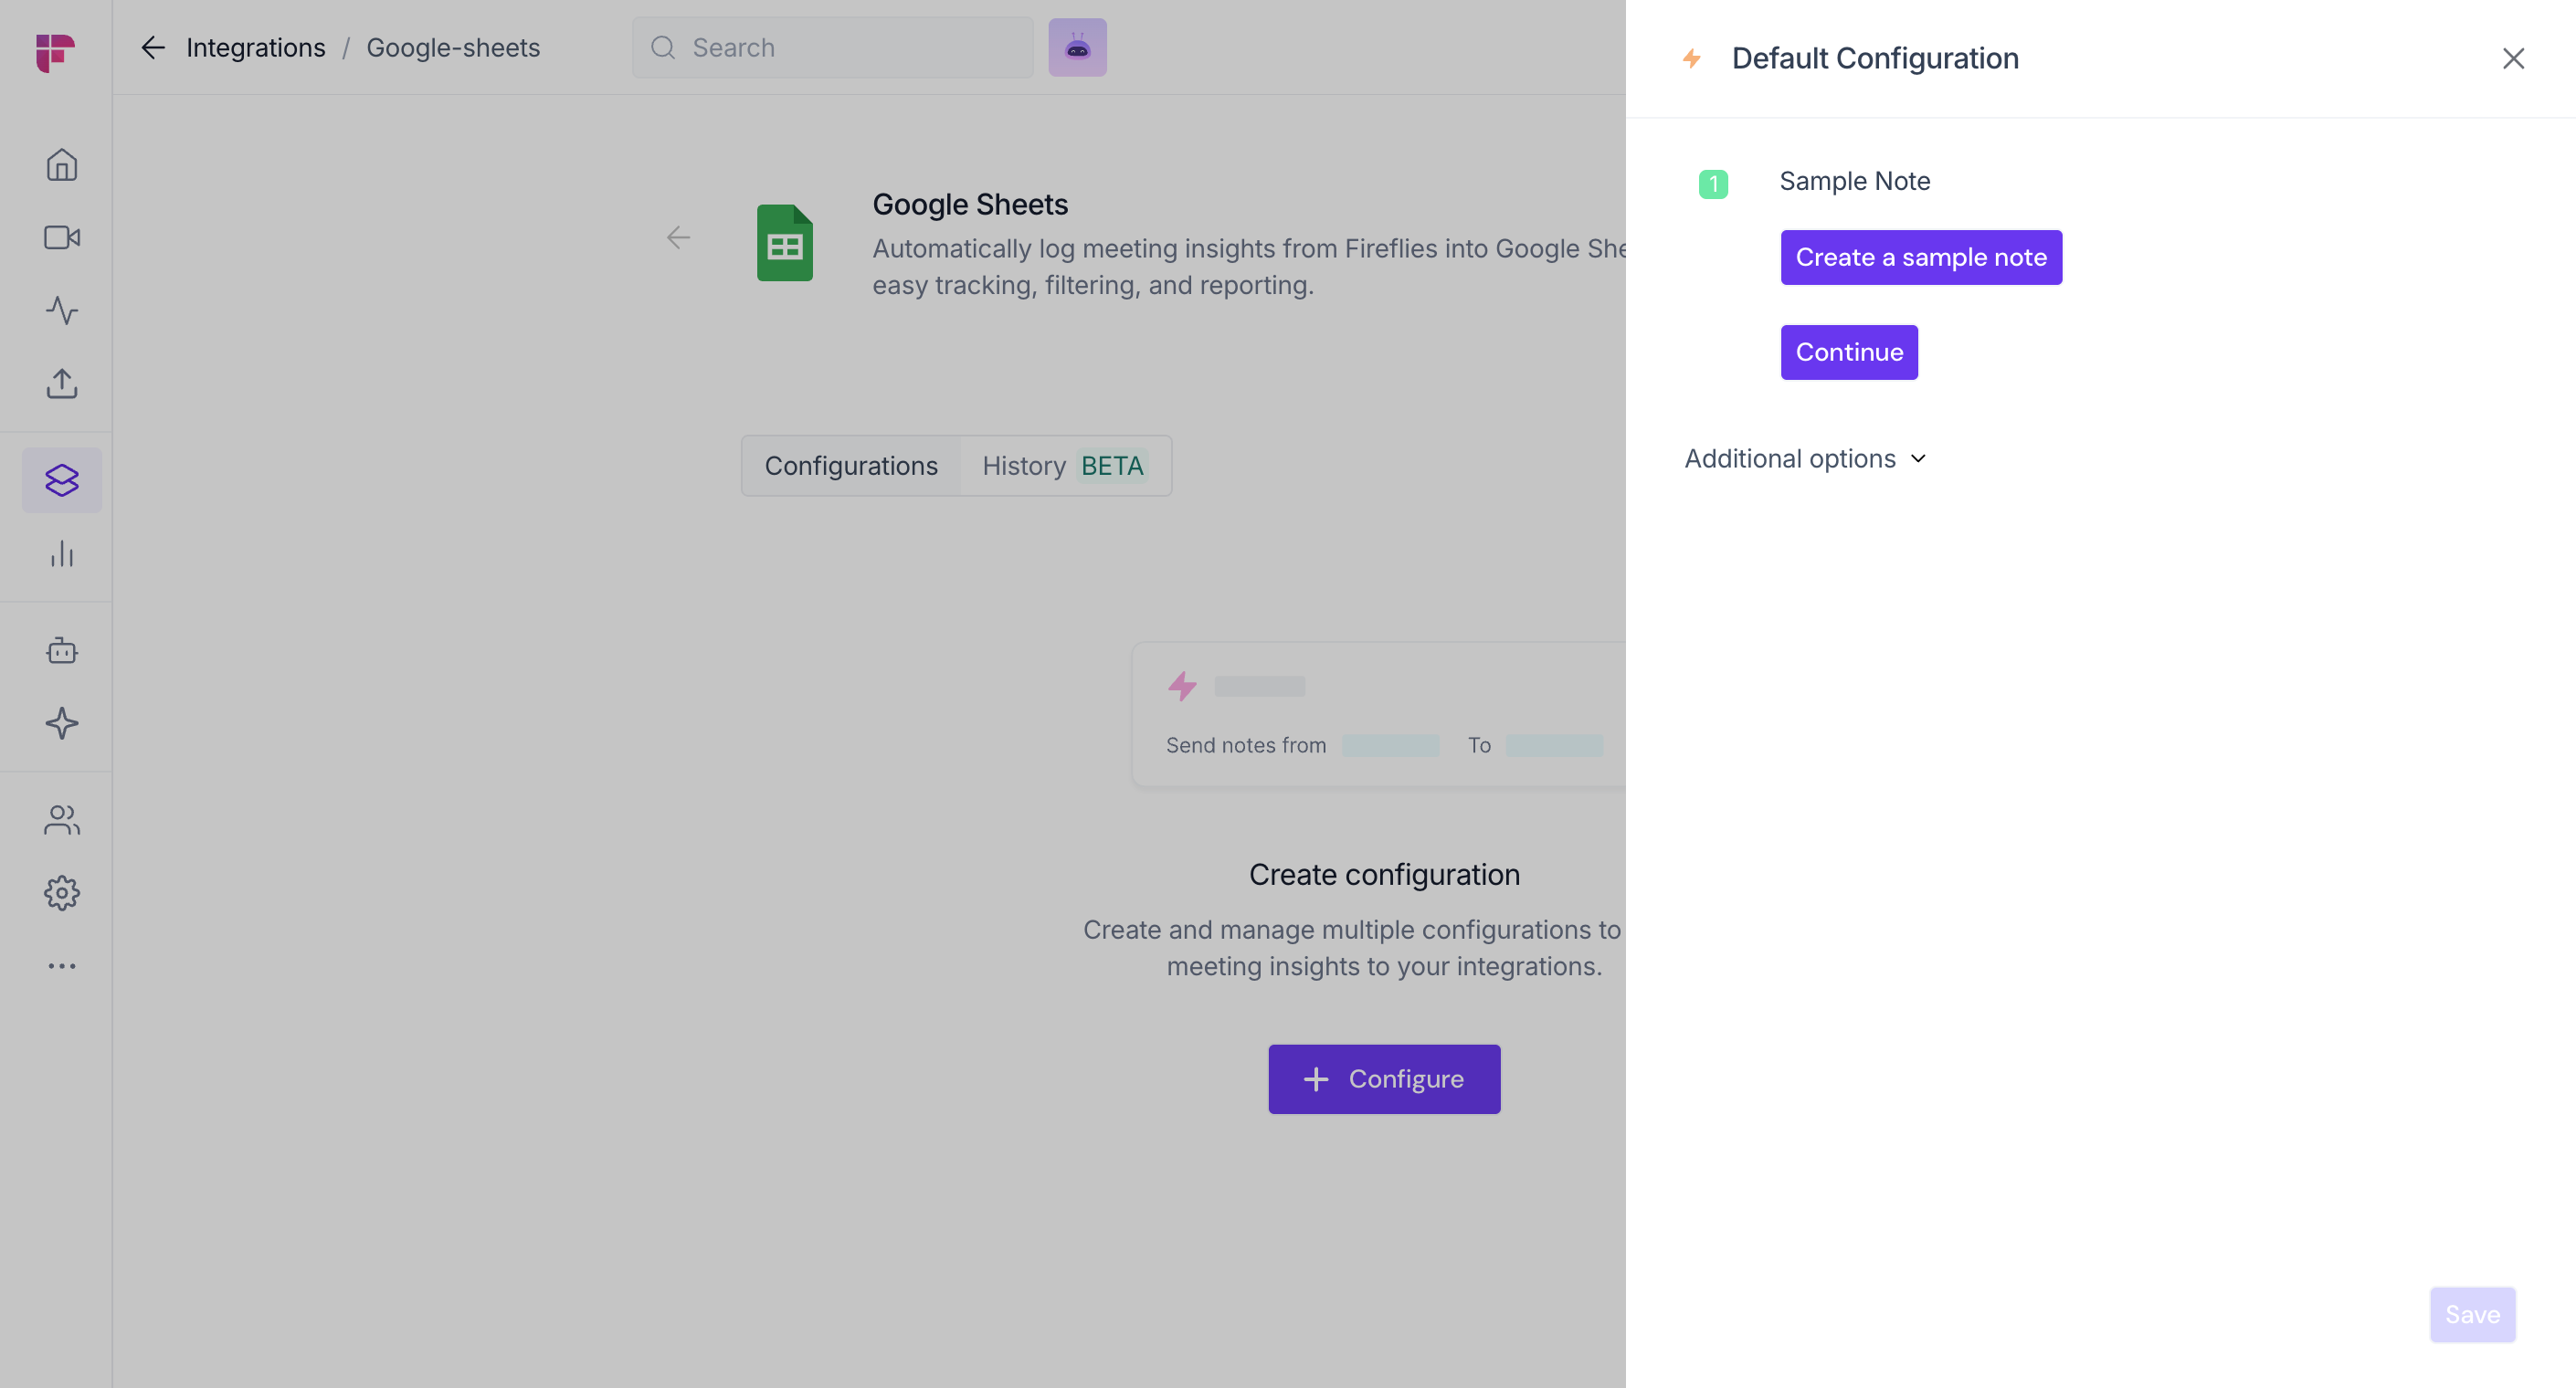
Task: Click the three-dot More icon in sidebar
Action: [x=62, y=966]
